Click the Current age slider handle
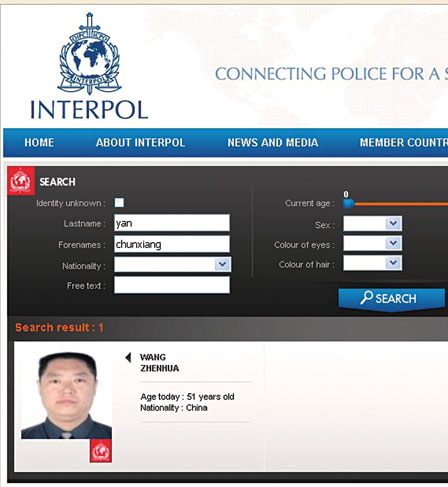 click(x=349, y=203)
